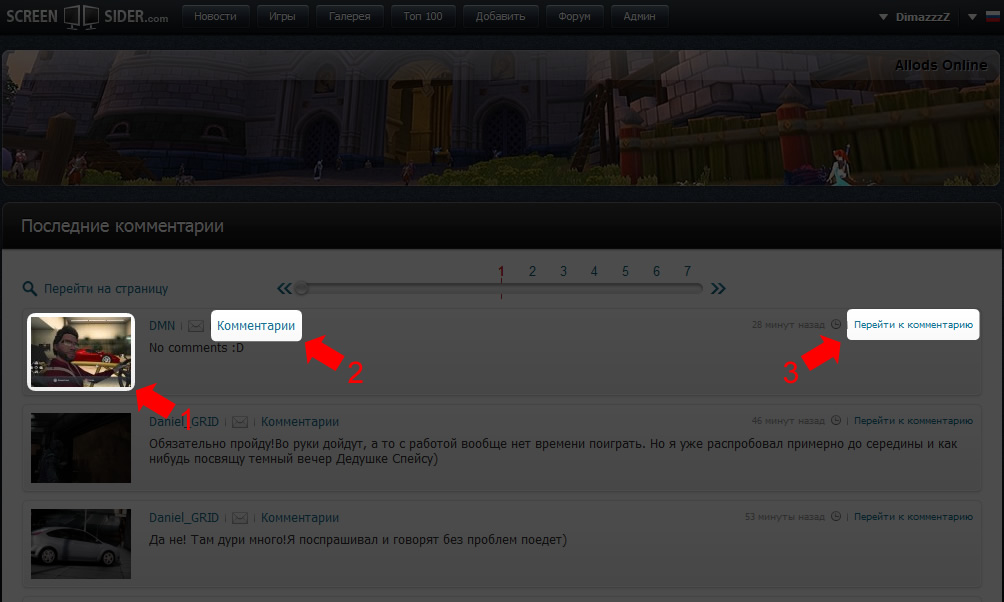Click envelope icon in 53-minute Daniel_GRID comment
Image resolution: width=1004 pixels, height=602 pixels.
click(240, 518)
